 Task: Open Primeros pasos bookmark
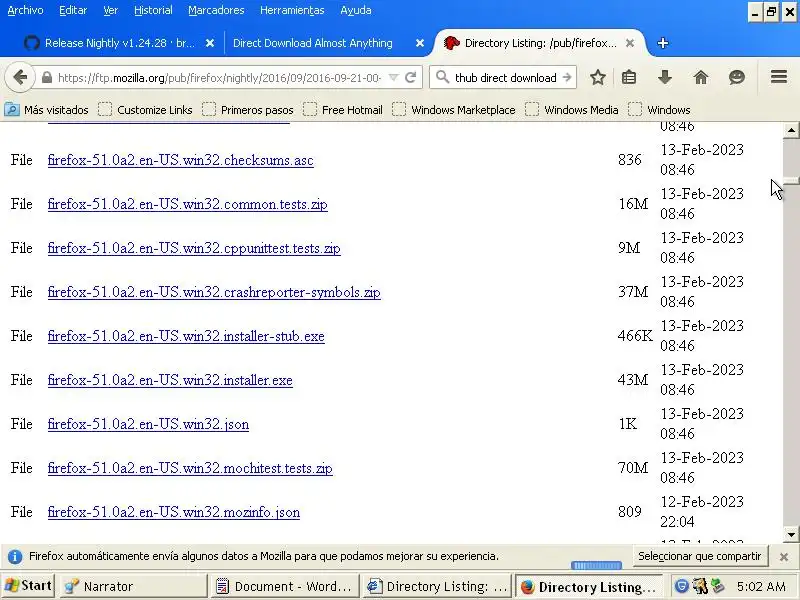tap(248, 110)
